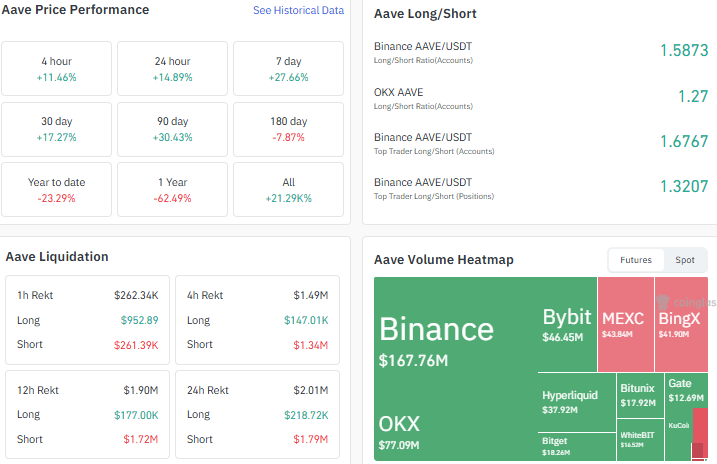
Task: Select the 90 day performance card
Action: [x=172, y=129]
